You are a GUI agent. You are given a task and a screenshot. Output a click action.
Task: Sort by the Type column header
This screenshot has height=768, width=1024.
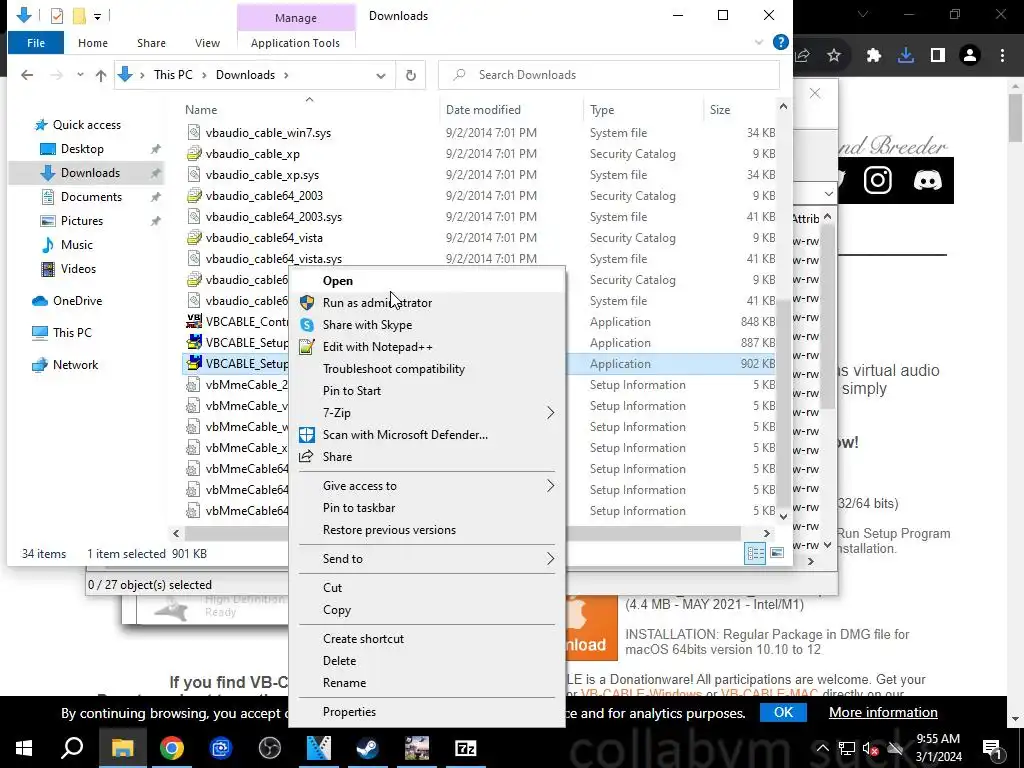pos(602,110)
